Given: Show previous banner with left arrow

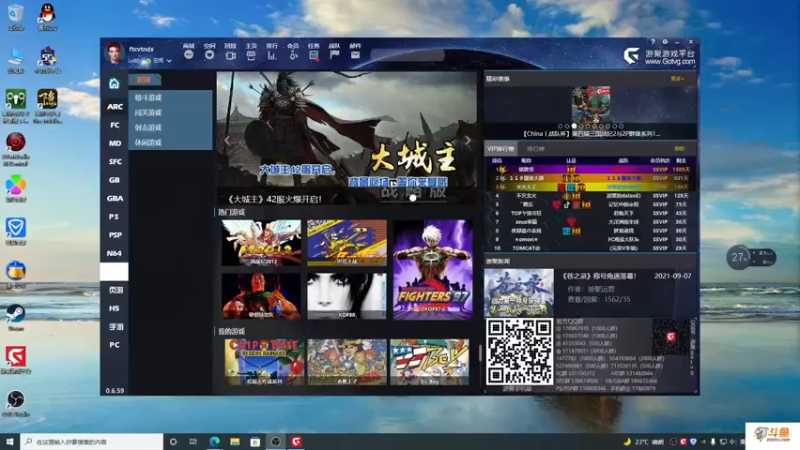Looking at the screenshot, I should click(x=227, y=140).
